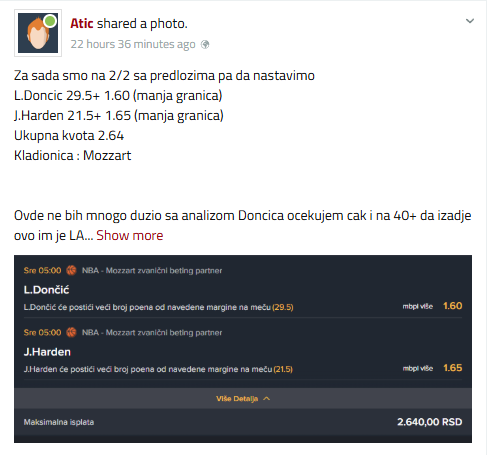
Task: Click the green online status dot
Action: [50, 21]
